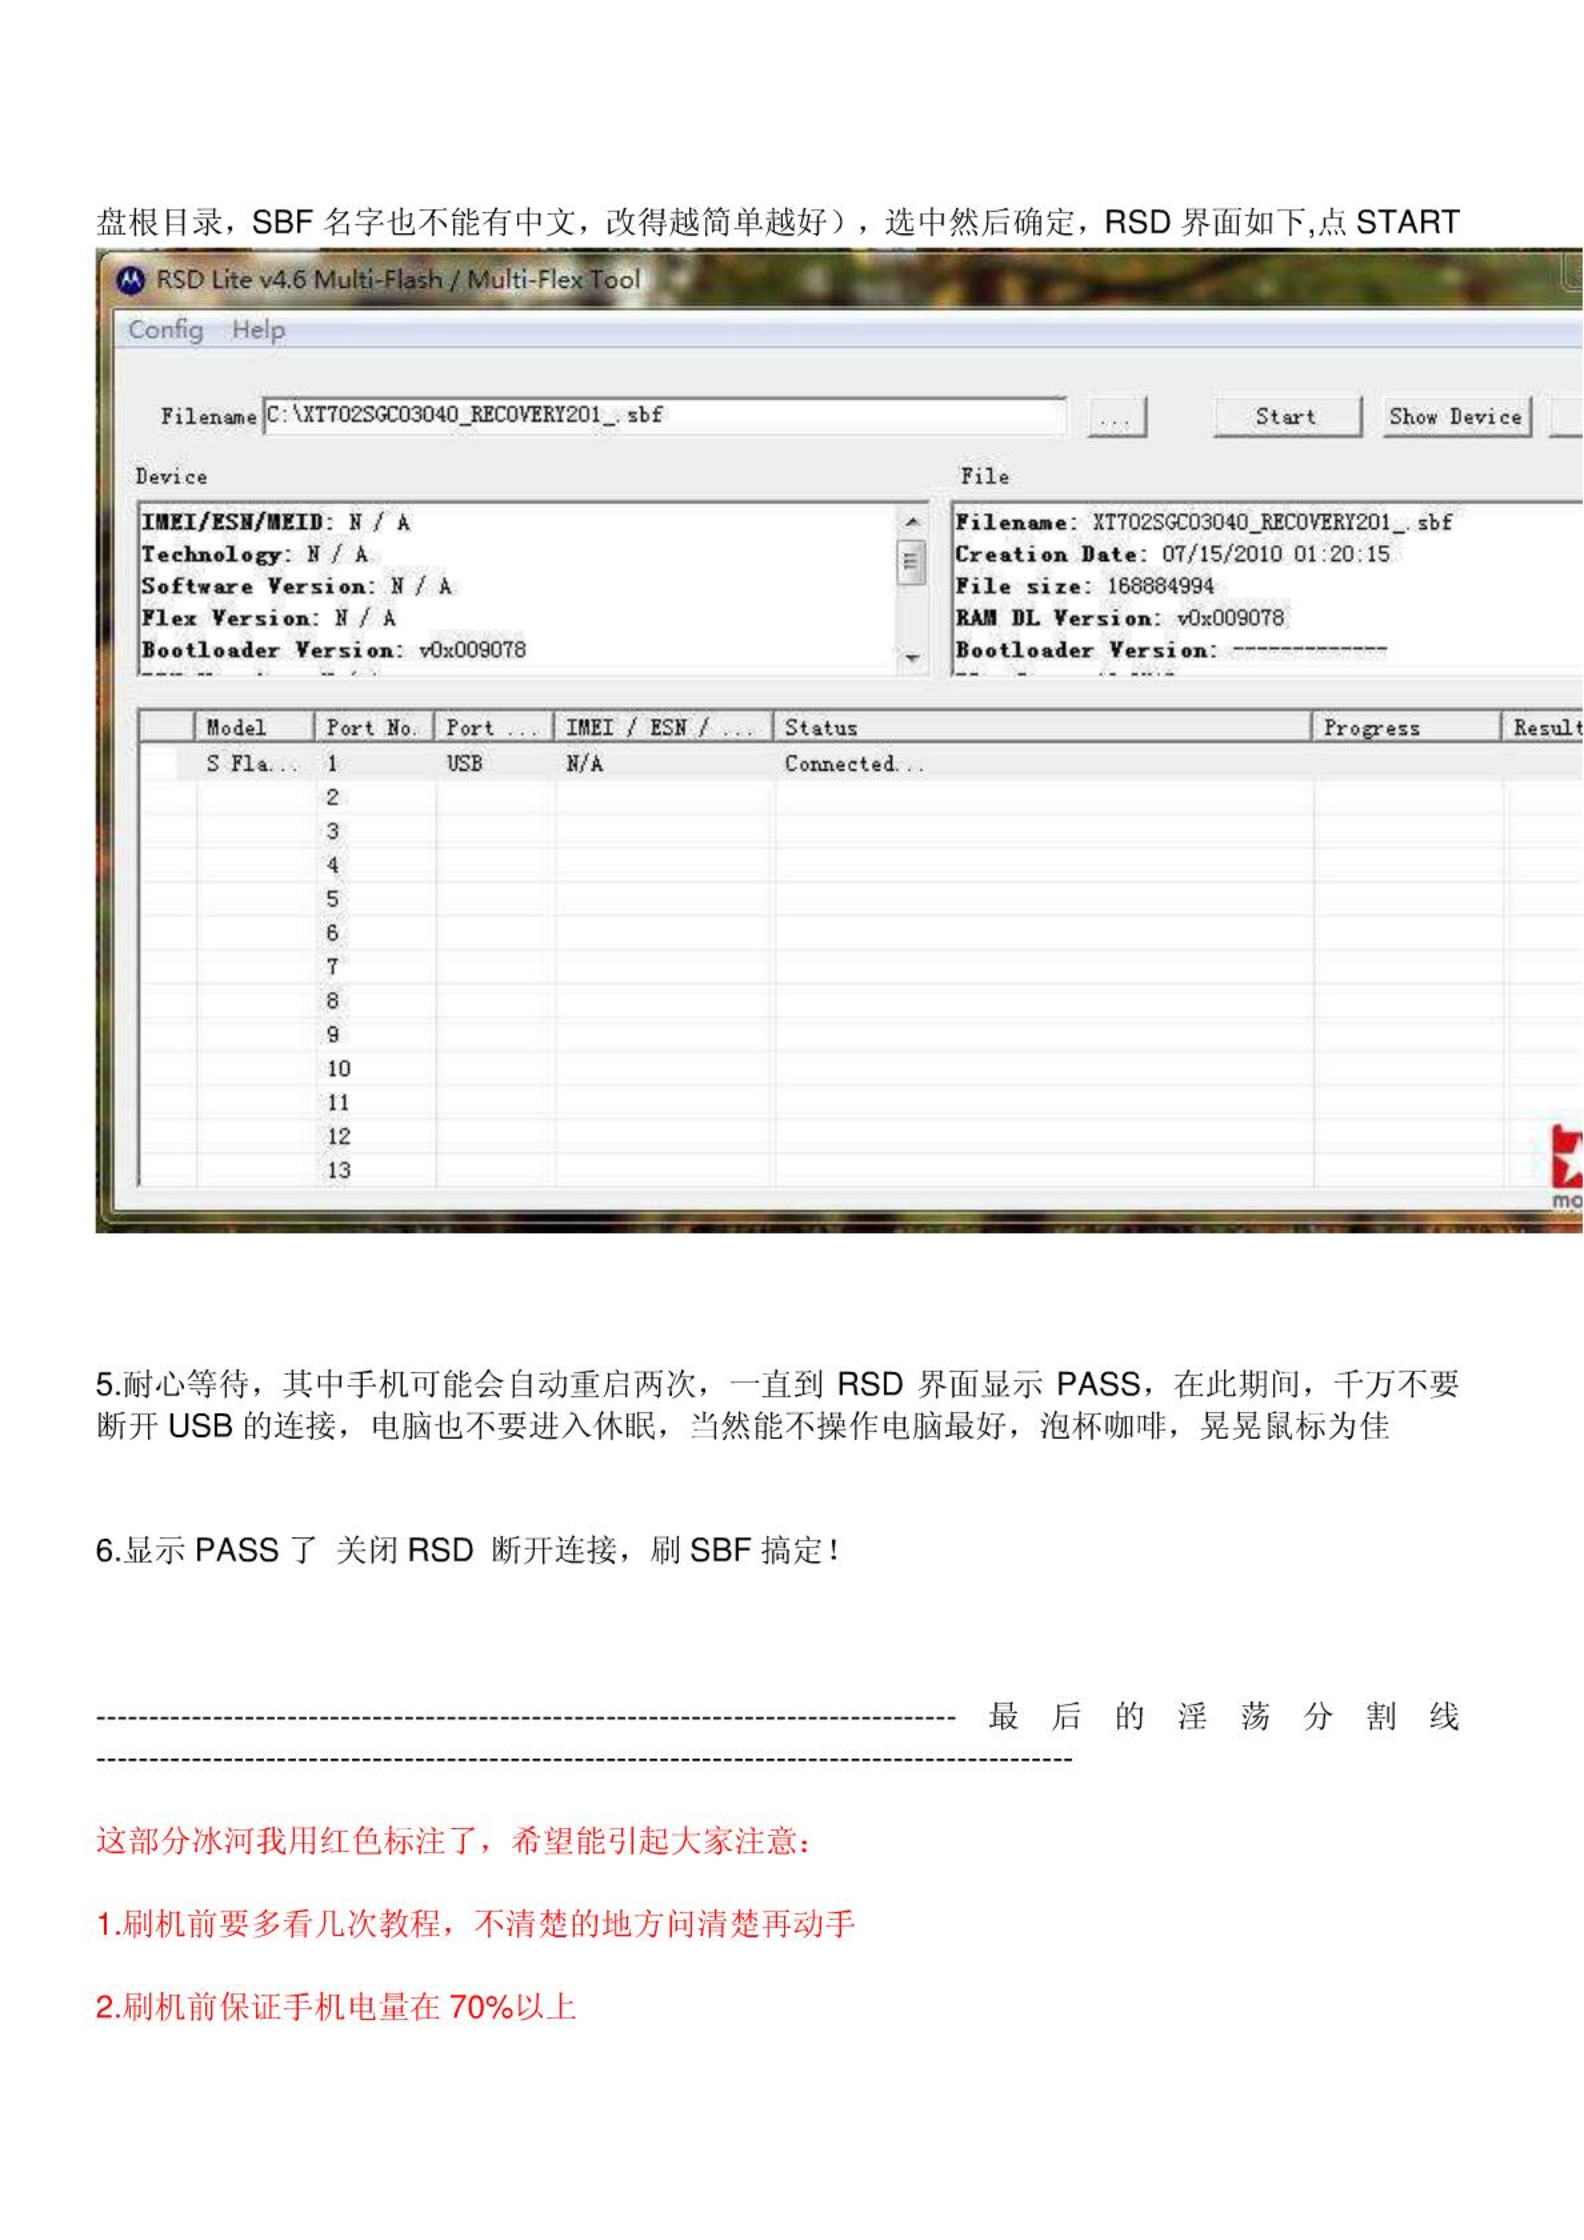Select port row number 13
The height and width of the screenshot is (2240, 1584).
click(338, 1171)
